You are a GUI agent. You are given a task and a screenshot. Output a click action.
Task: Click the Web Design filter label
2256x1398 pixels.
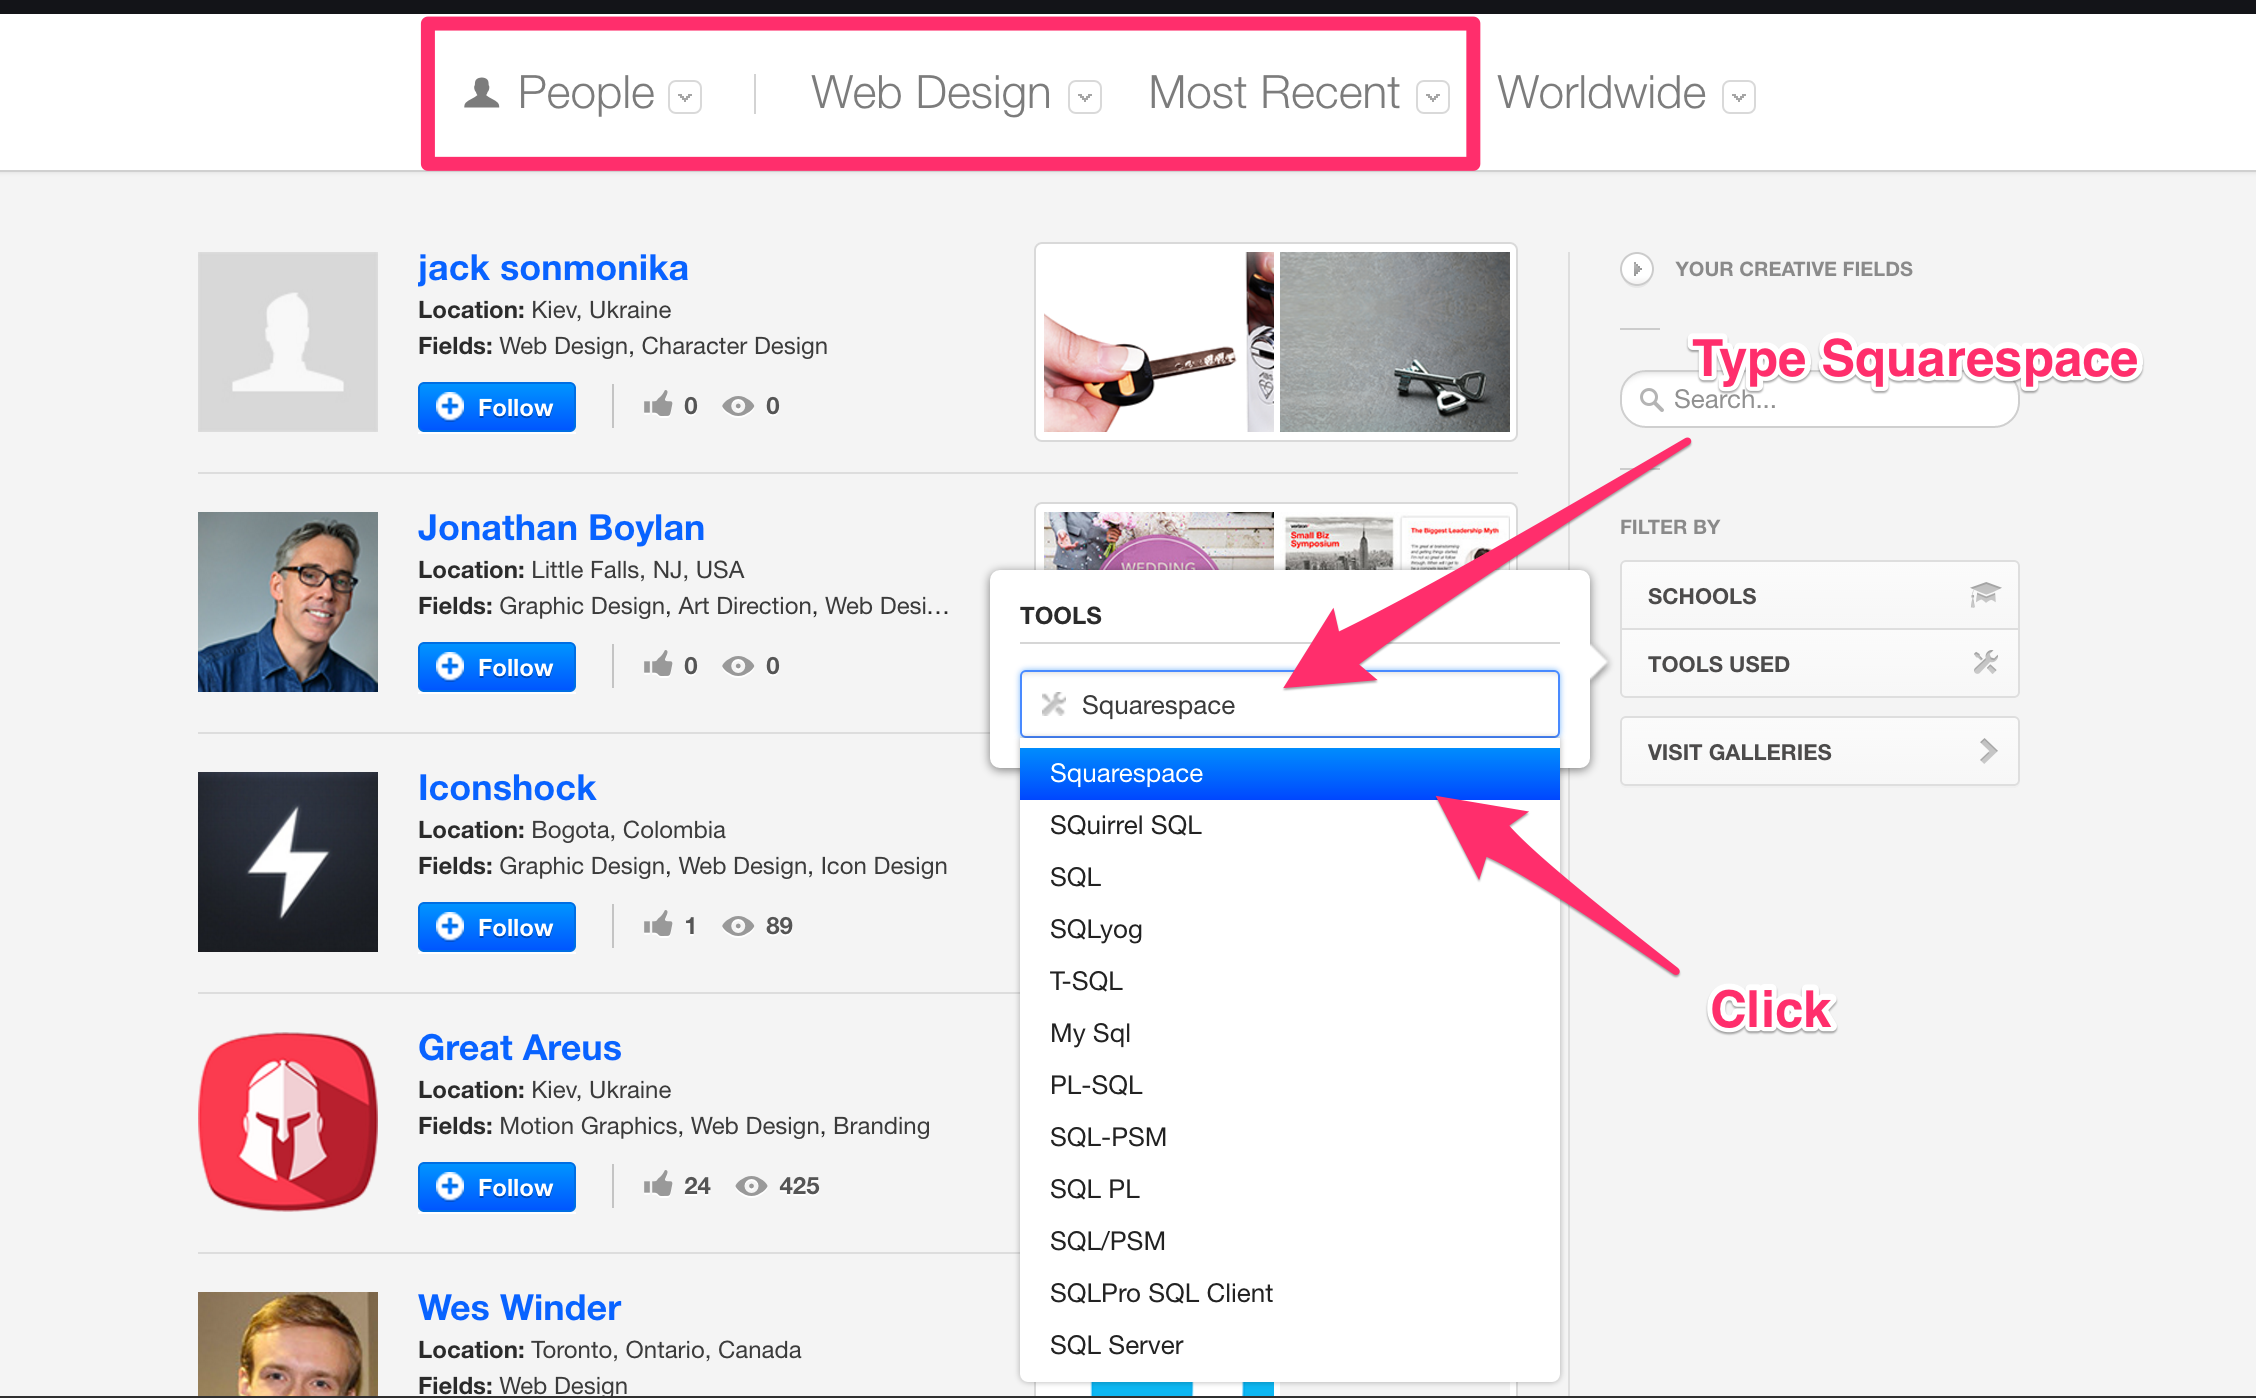pyautogui.click(x=931, y=93)
